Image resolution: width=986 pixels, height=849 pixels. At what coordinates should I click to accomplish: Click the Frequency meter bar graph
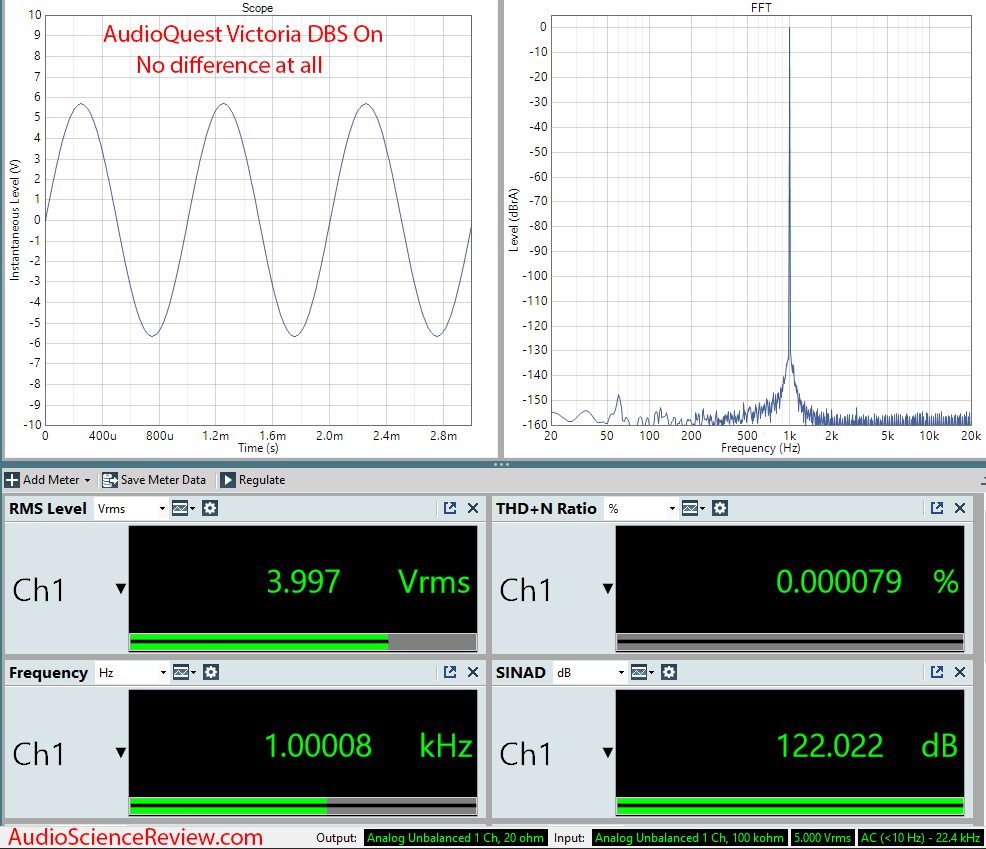[x=303, y=806]
